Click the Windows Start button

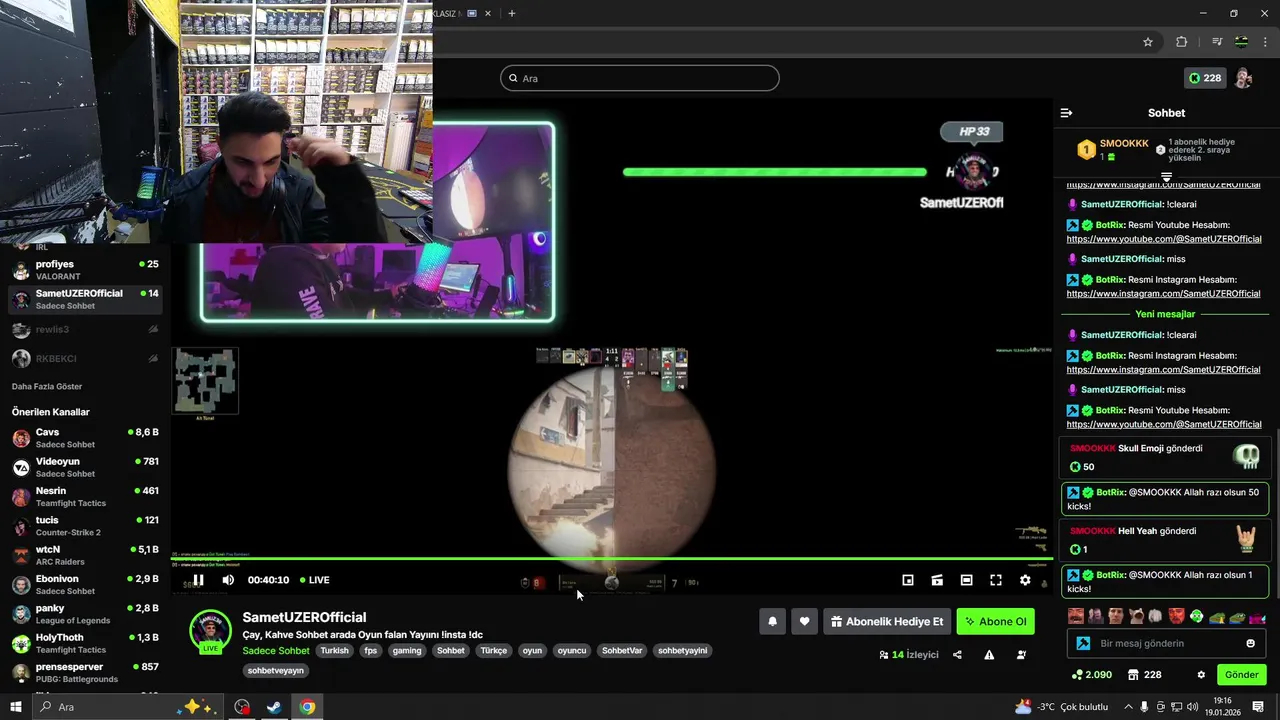(15, 707)
